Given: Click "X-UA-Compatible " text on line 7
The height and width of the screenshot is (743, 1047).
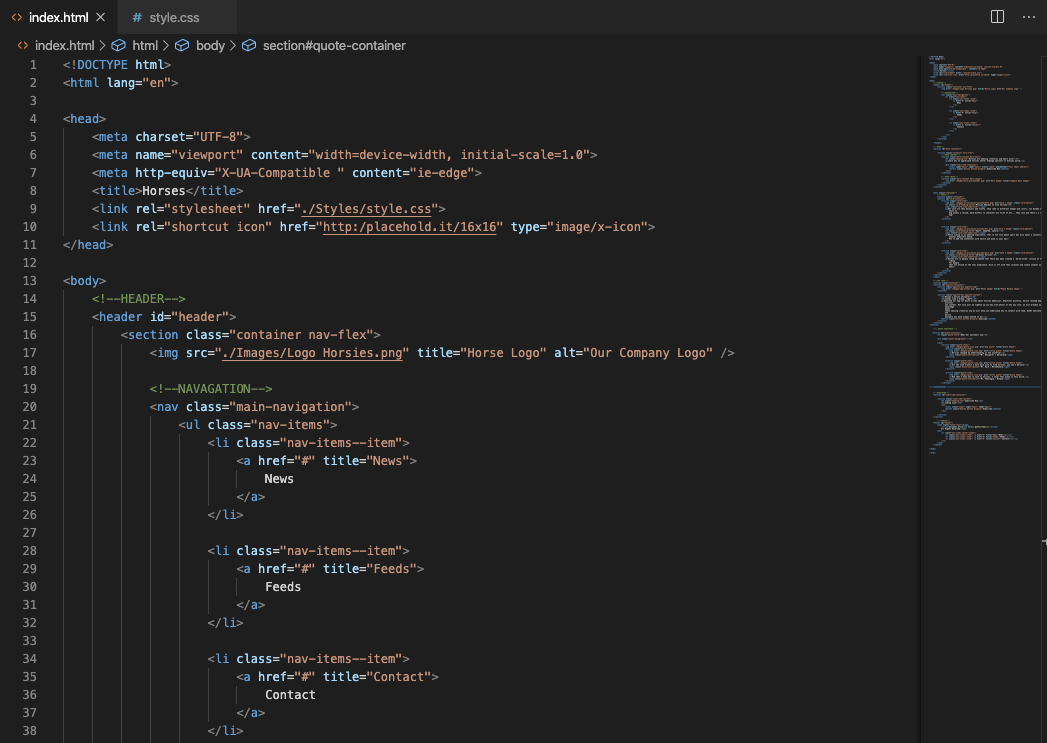Looking at the screenshot, I should (x=279, y=173).
